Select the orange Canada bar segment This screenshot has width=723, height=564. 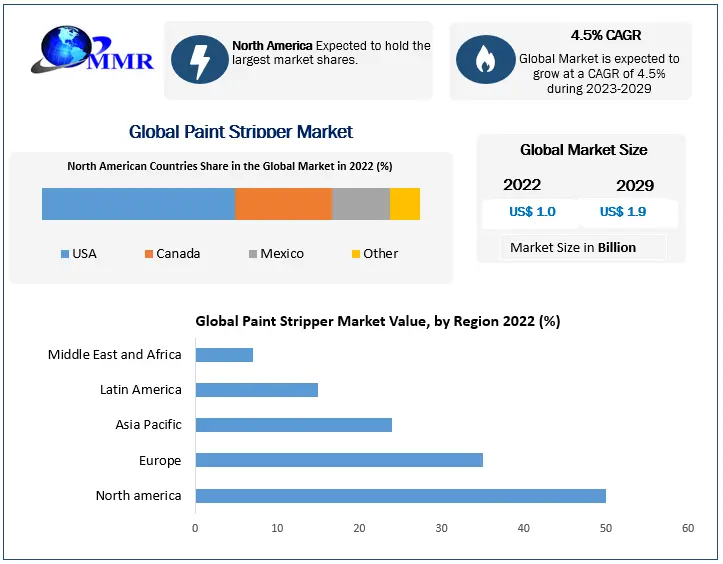tap(283, 204)
